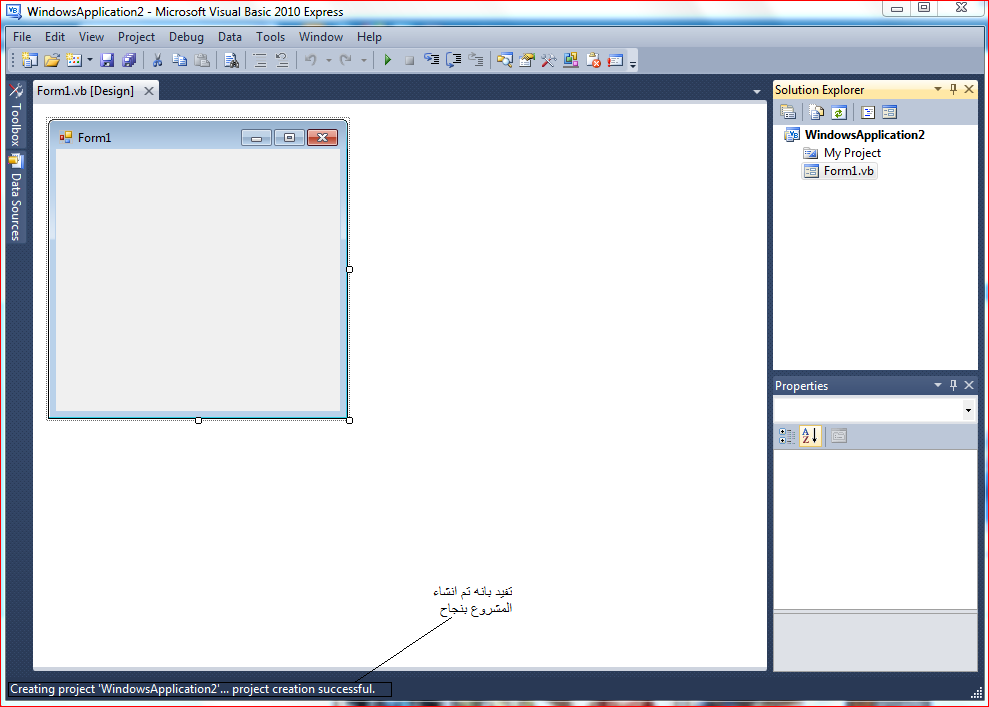This screenshot has height=707, width=989.
Task: Close the Form1.vb [Design] tab
Action: 149,91
